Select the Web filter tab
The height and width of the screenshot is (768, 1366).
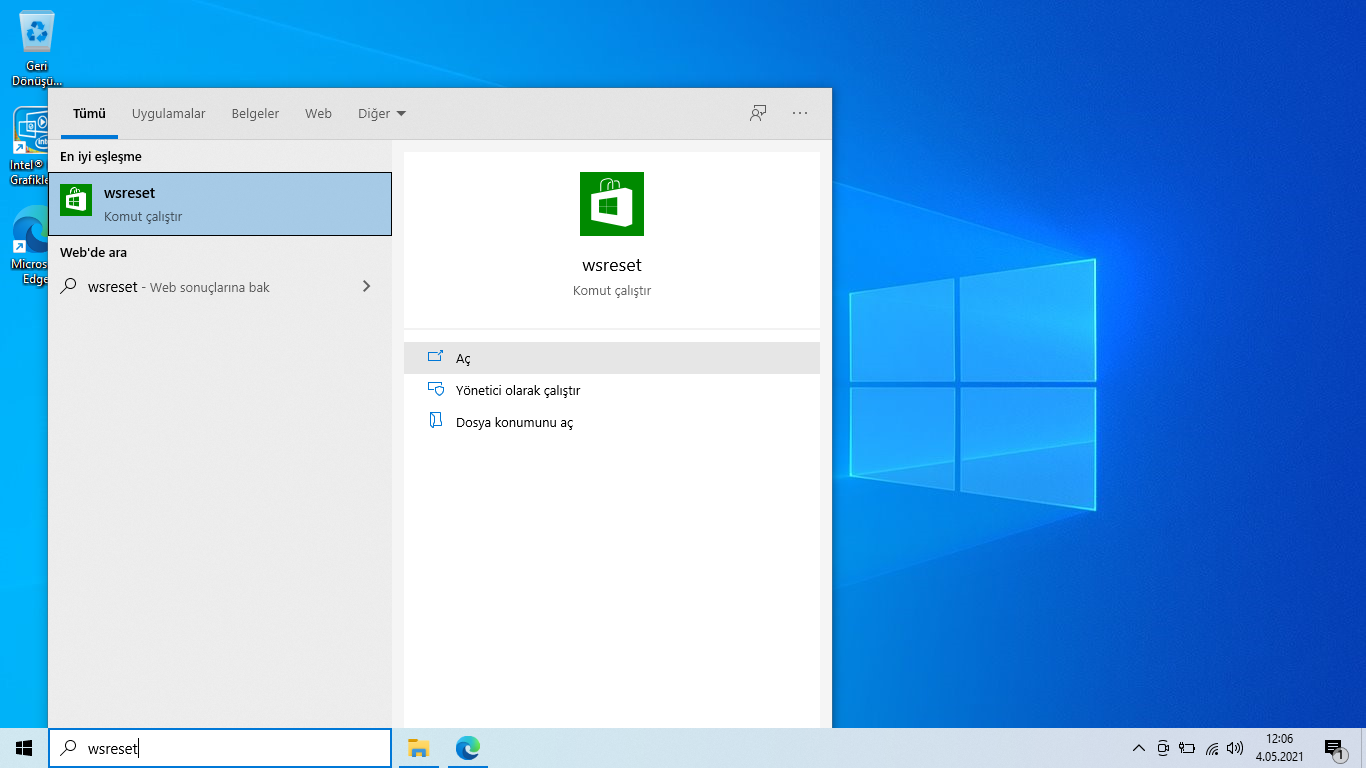318,114
